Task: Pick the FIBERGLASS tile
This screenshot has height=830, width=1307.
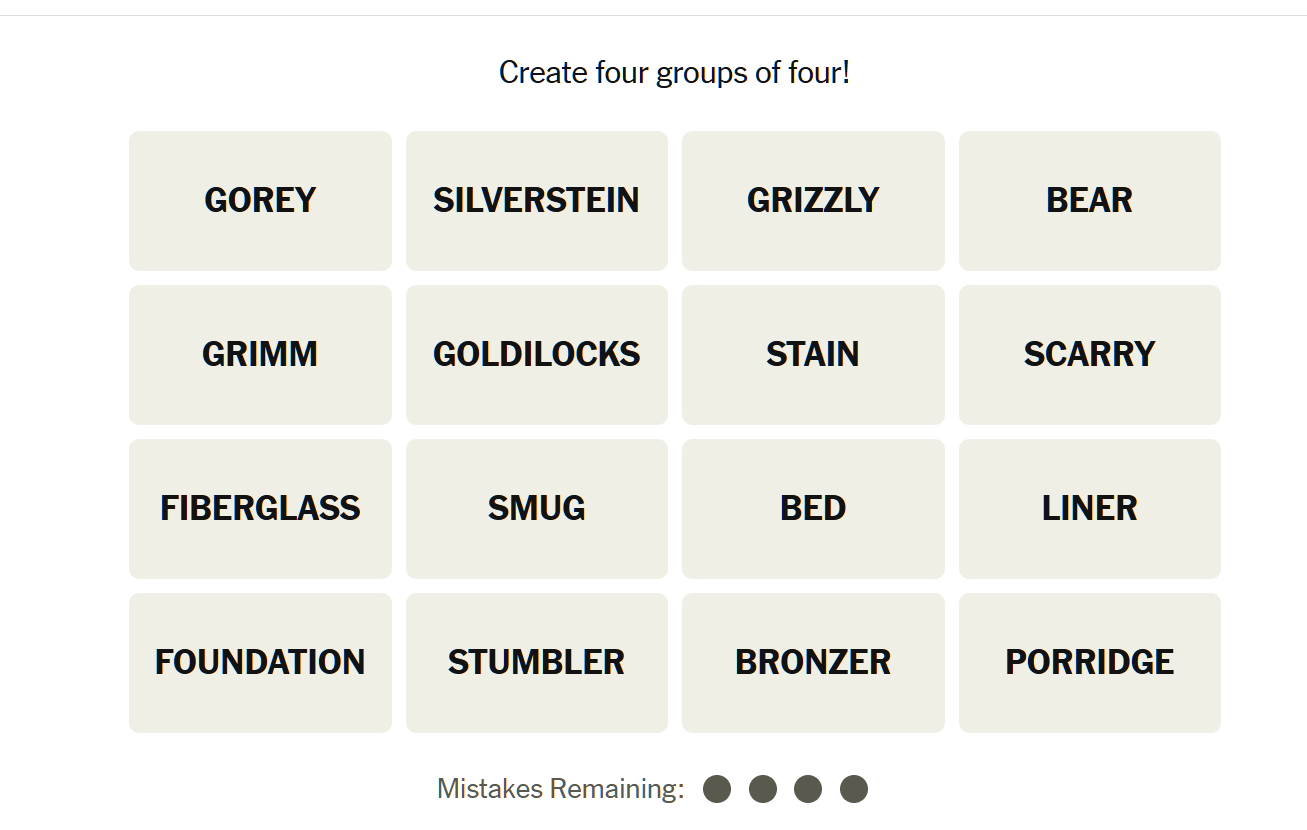Action: [260, 508]
